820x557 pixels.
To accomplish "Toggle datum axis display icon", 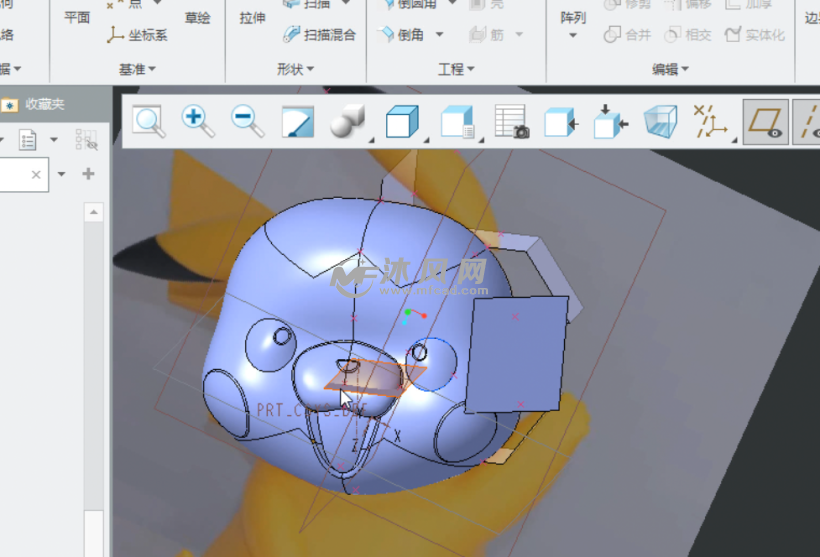I will coord(807,122).
